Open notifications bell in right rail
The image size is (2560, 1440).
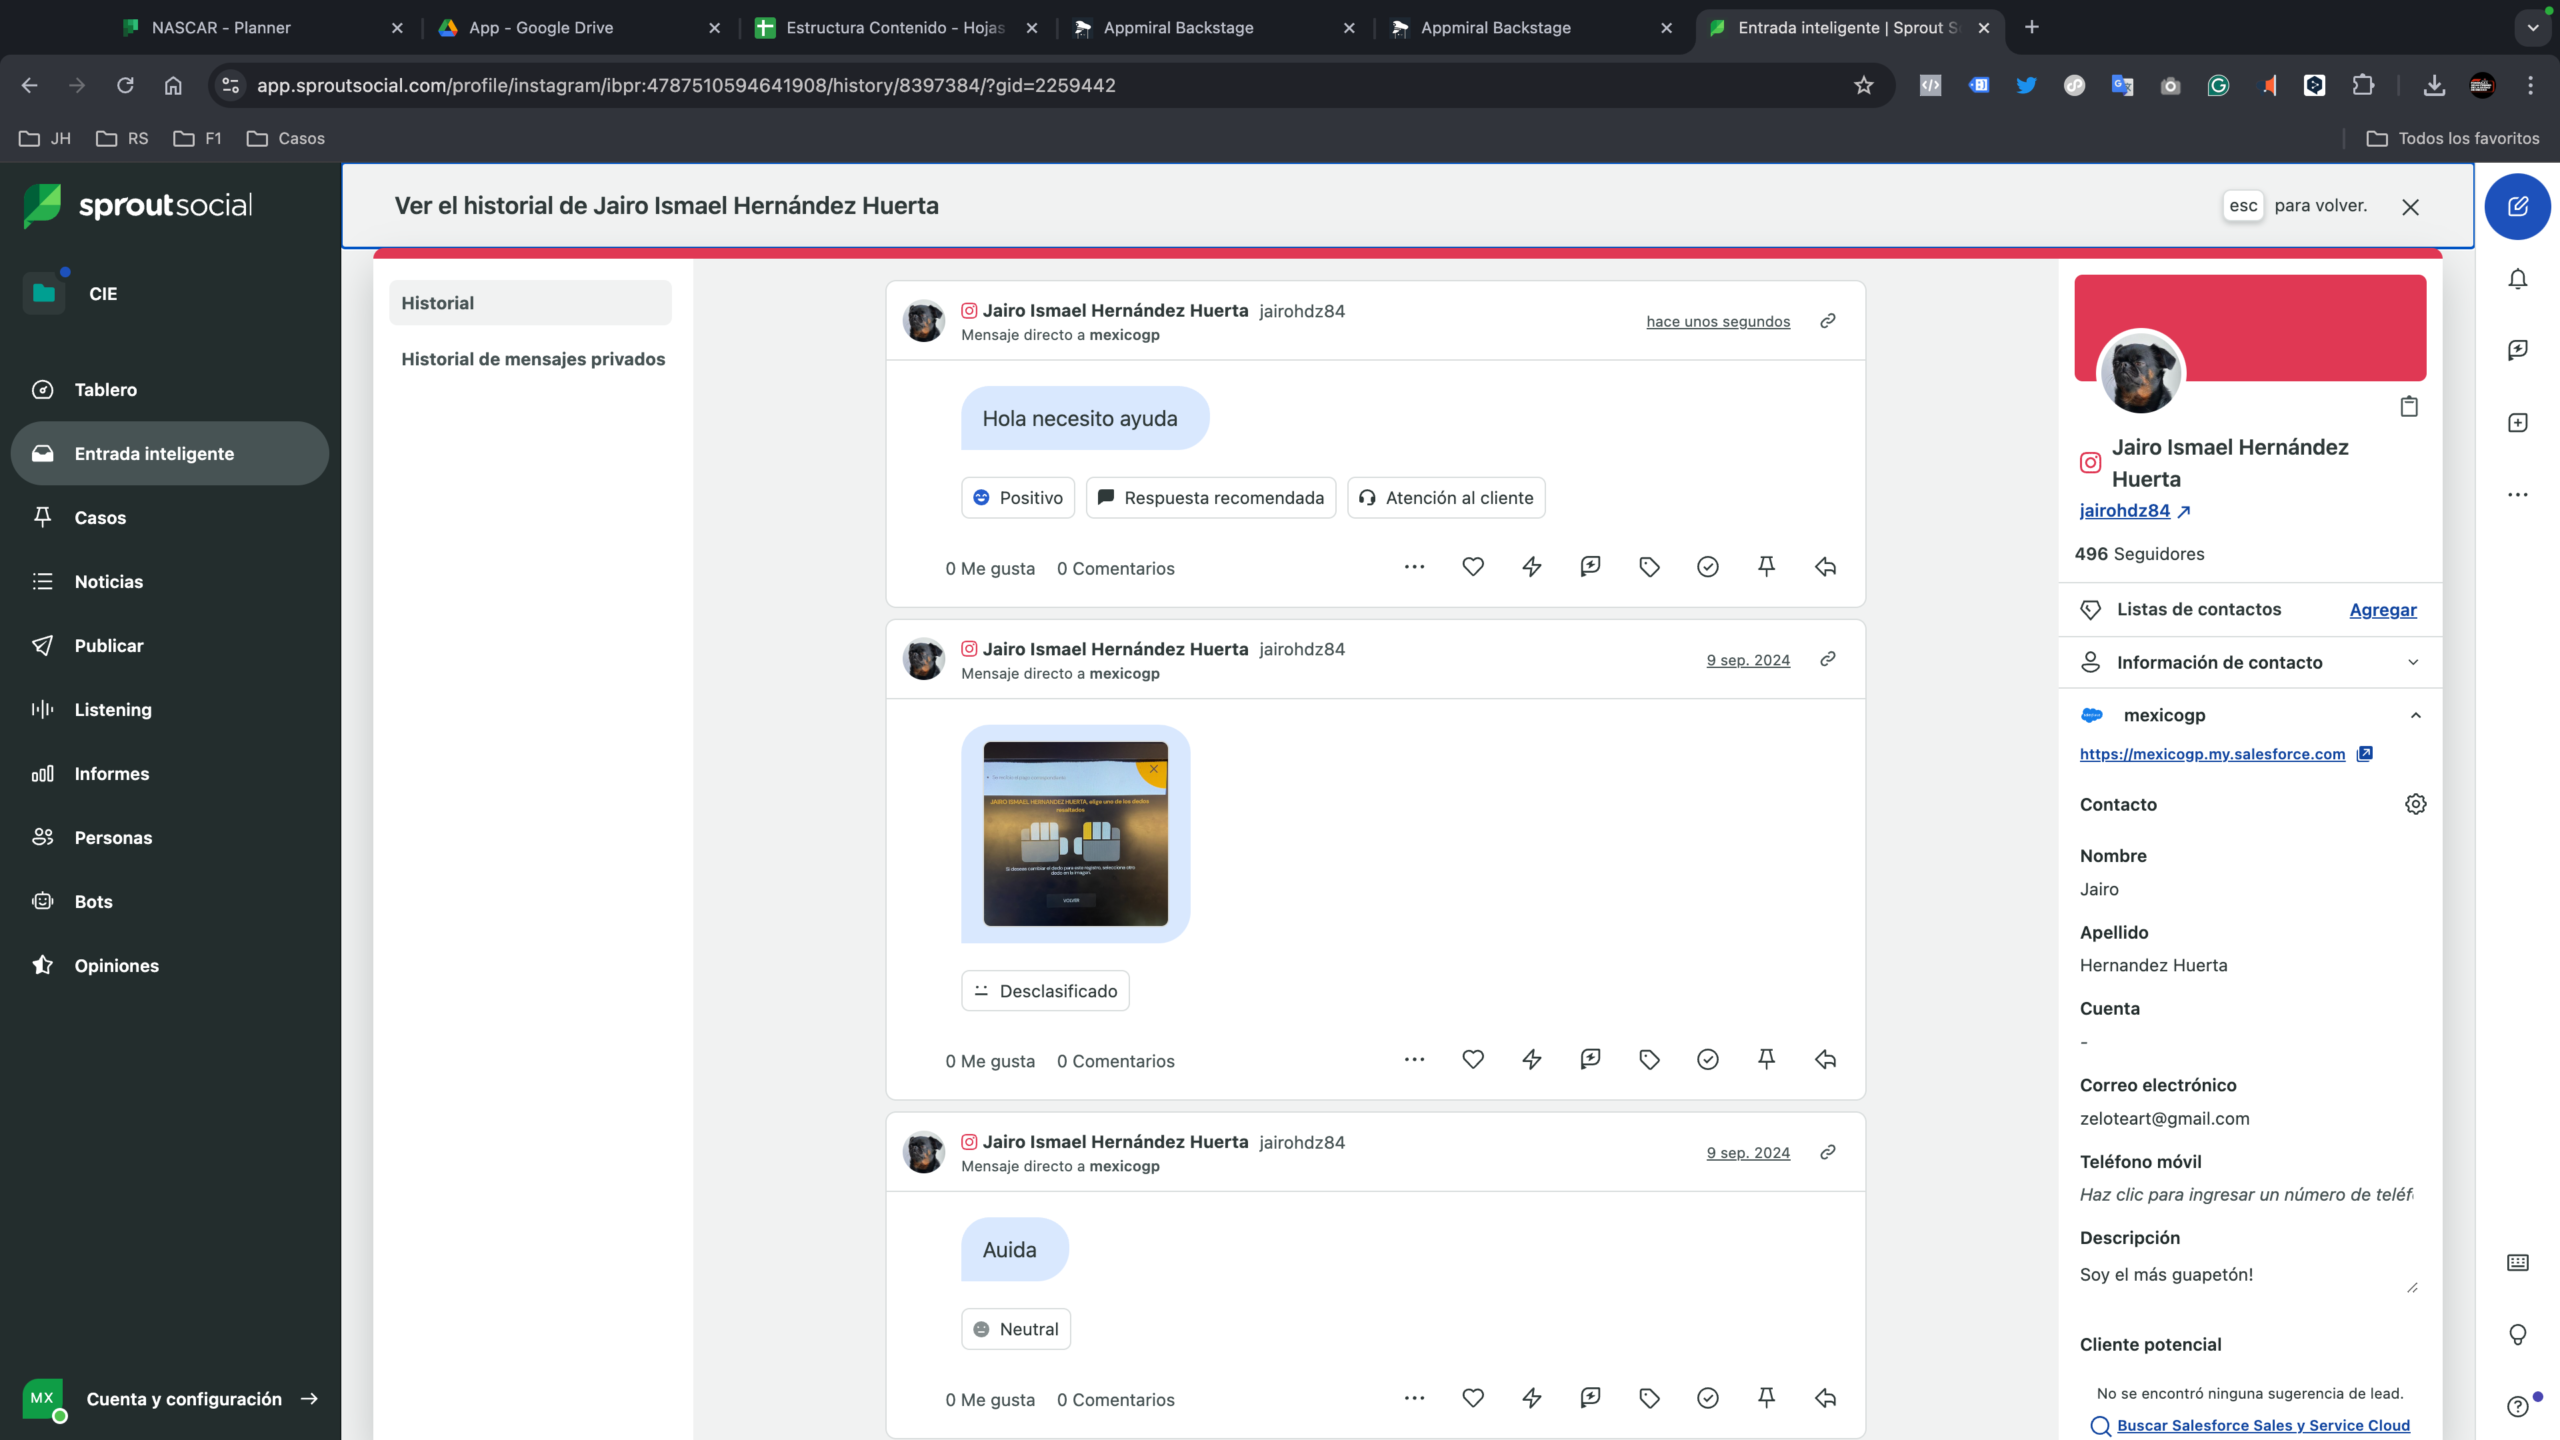[x=2518, y=279]
